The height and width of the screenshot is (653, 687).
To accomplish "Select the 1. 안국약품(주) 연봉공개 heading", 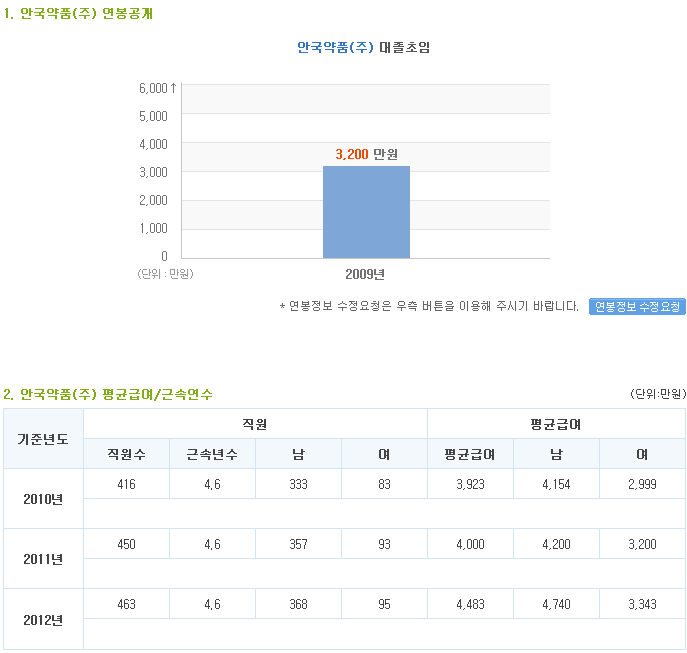I will coord(78,14).
